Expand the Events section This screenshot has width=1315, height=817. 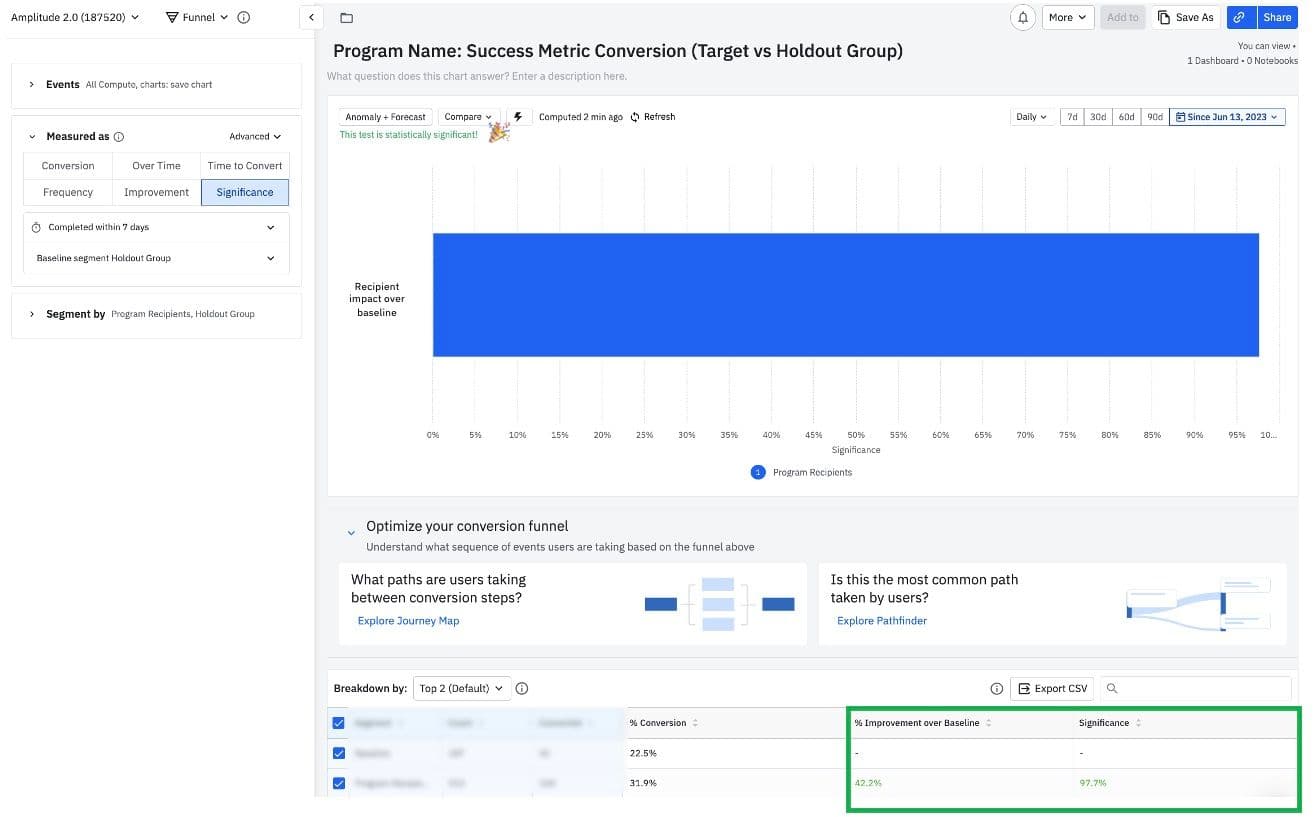(x=31, y=85)
